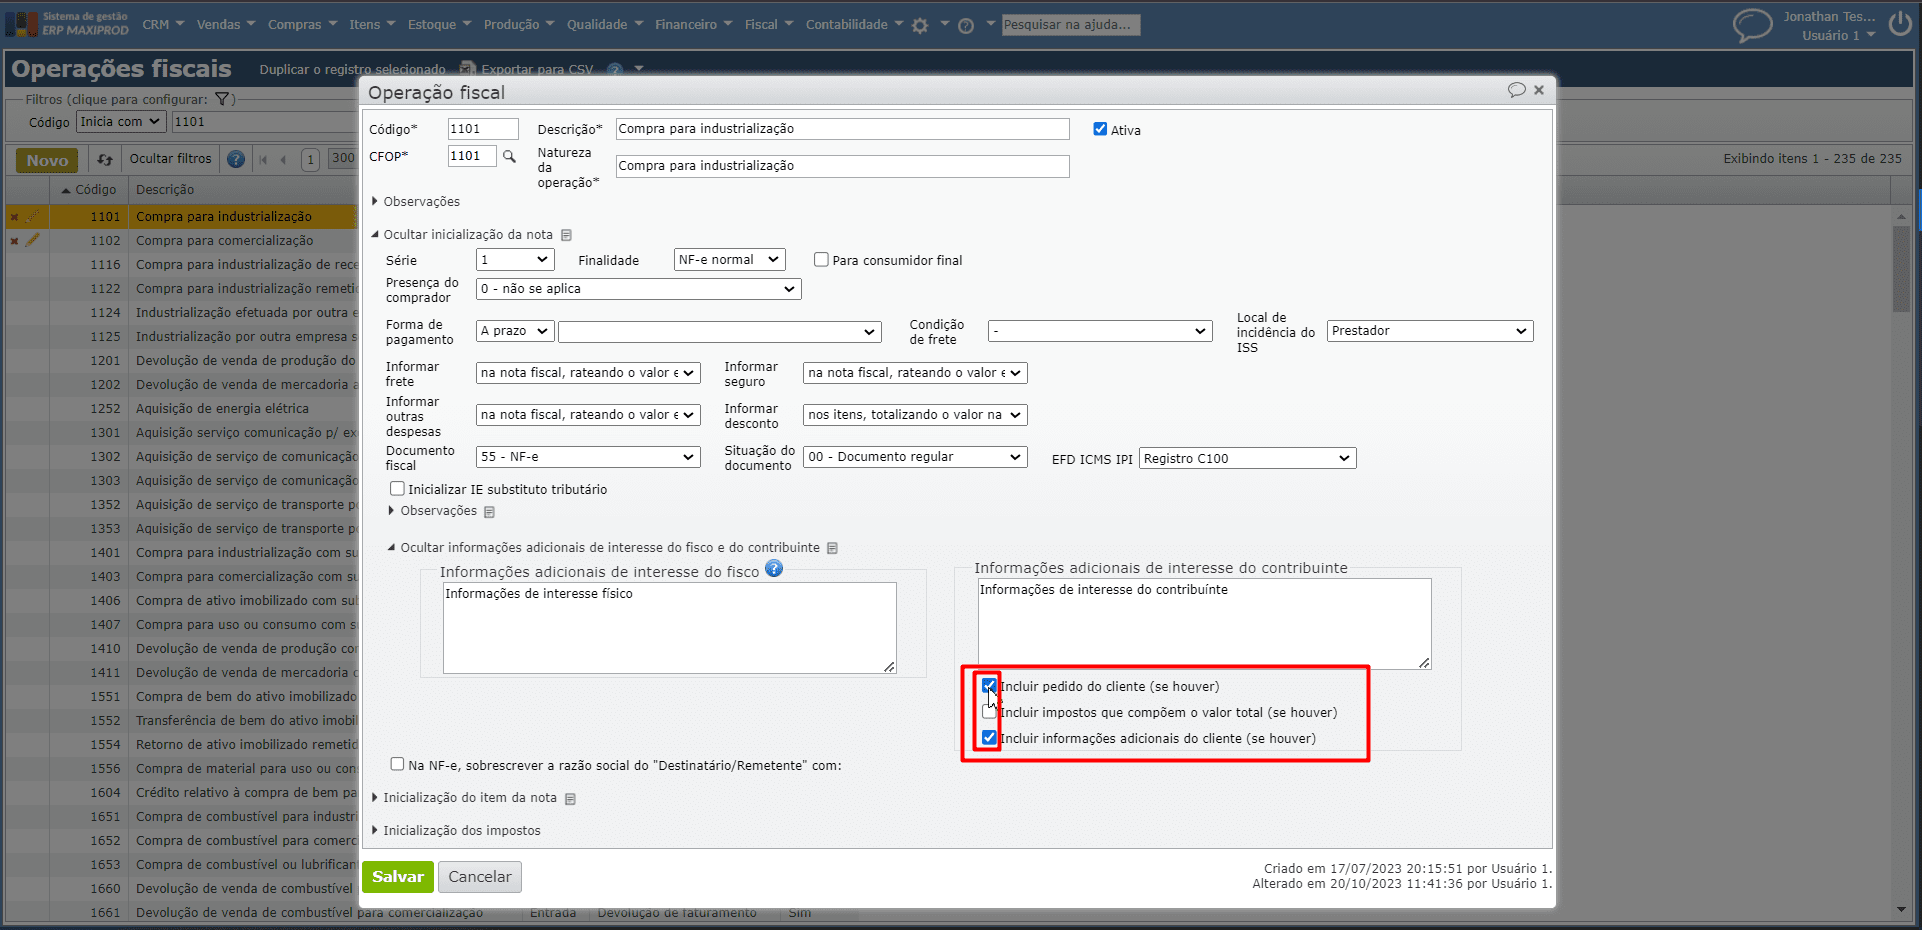Check Inicializar IE substituto tributário

point(397,489)
